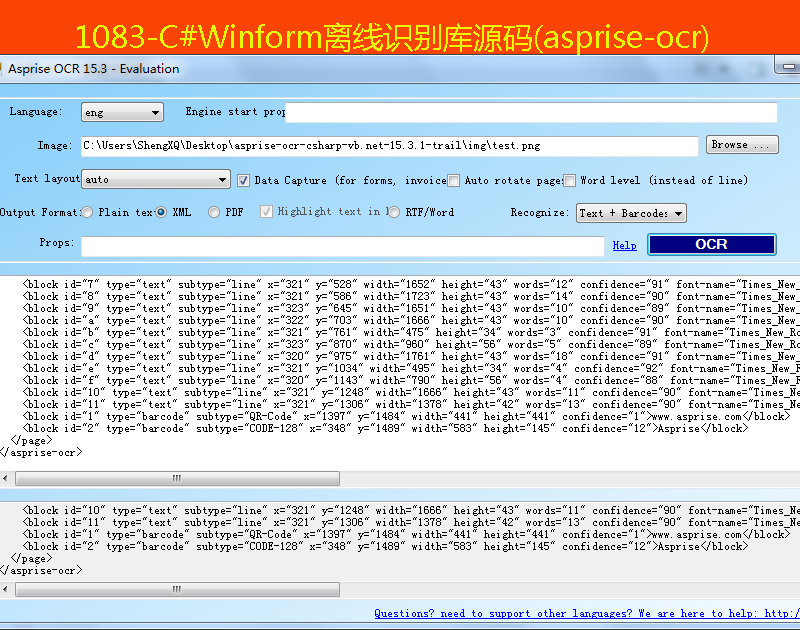Toggle the Data Capture checkbox

pyautogui.click(x=243, y=181)
